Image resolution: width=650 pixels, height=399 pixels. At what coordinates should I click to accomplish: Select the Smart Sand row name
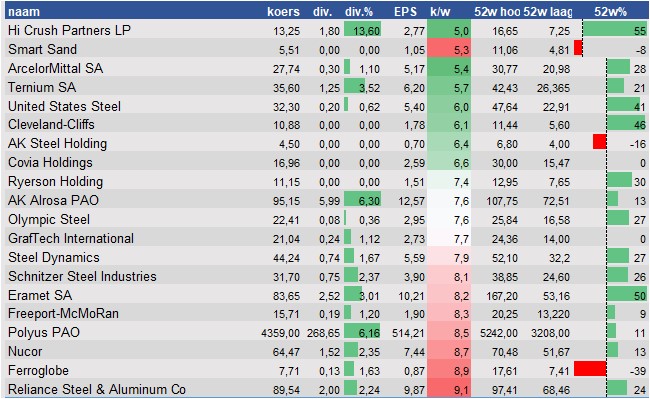42,49
